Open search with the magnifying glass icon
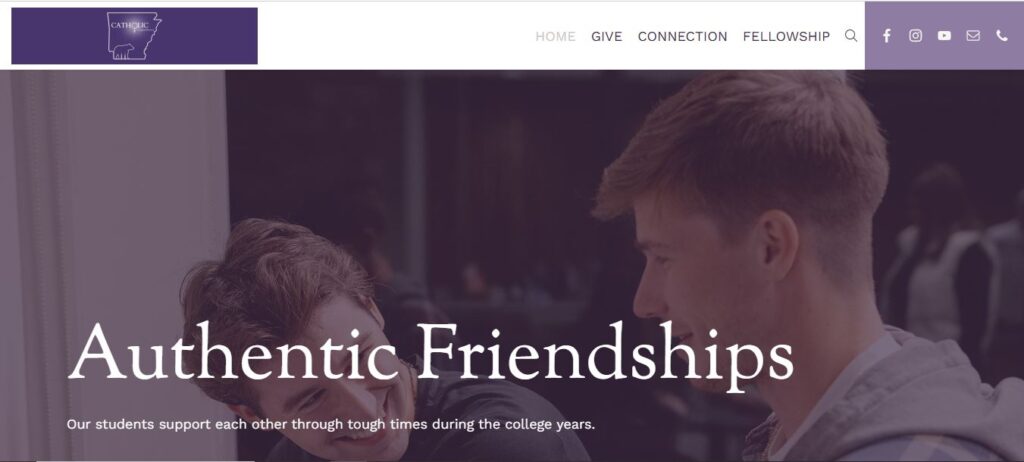This screenshot has height=462, width=1024. (x=851, y=36)
